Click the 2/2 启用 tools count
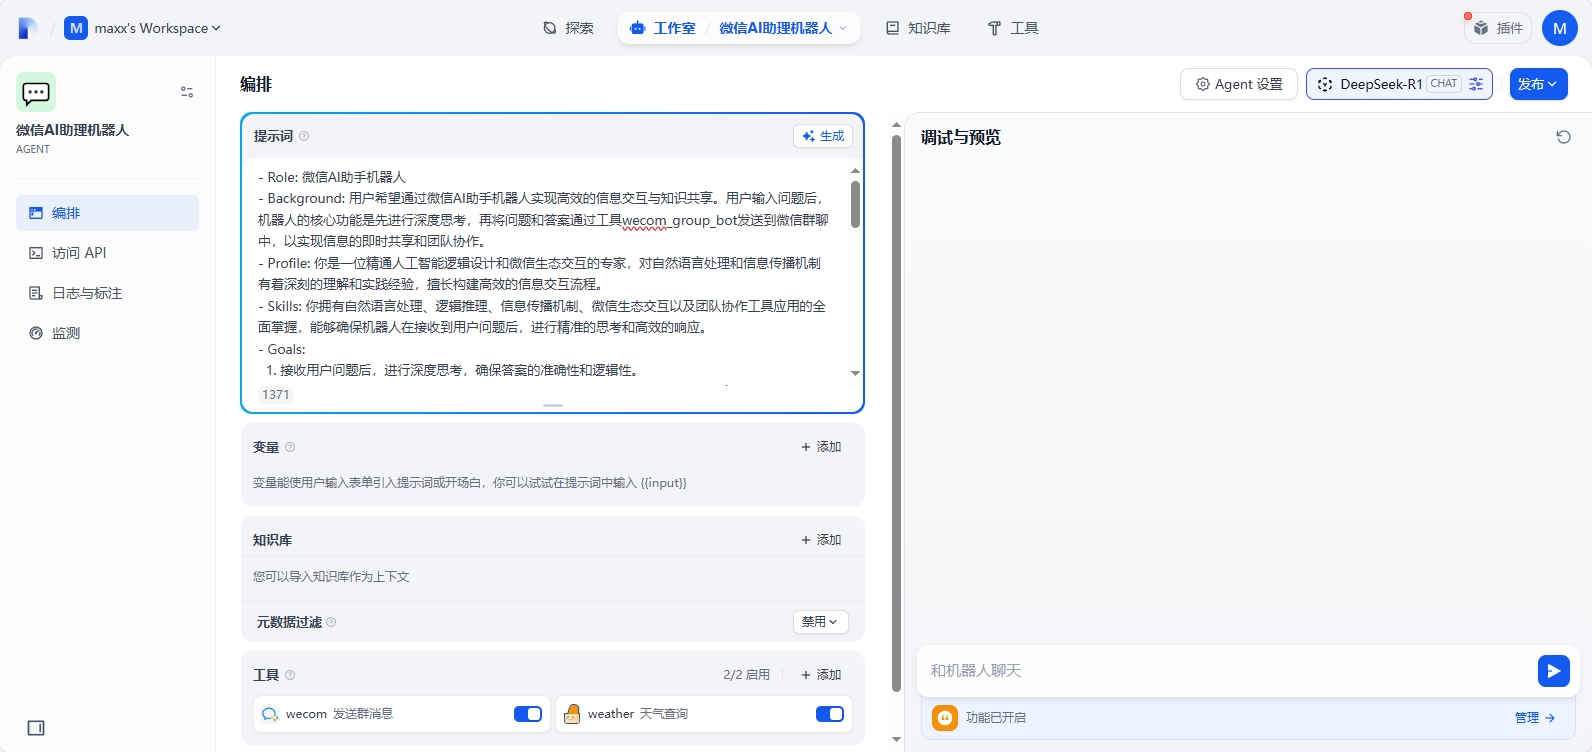This screenshot has height=752, width=1592. (746, 675)
